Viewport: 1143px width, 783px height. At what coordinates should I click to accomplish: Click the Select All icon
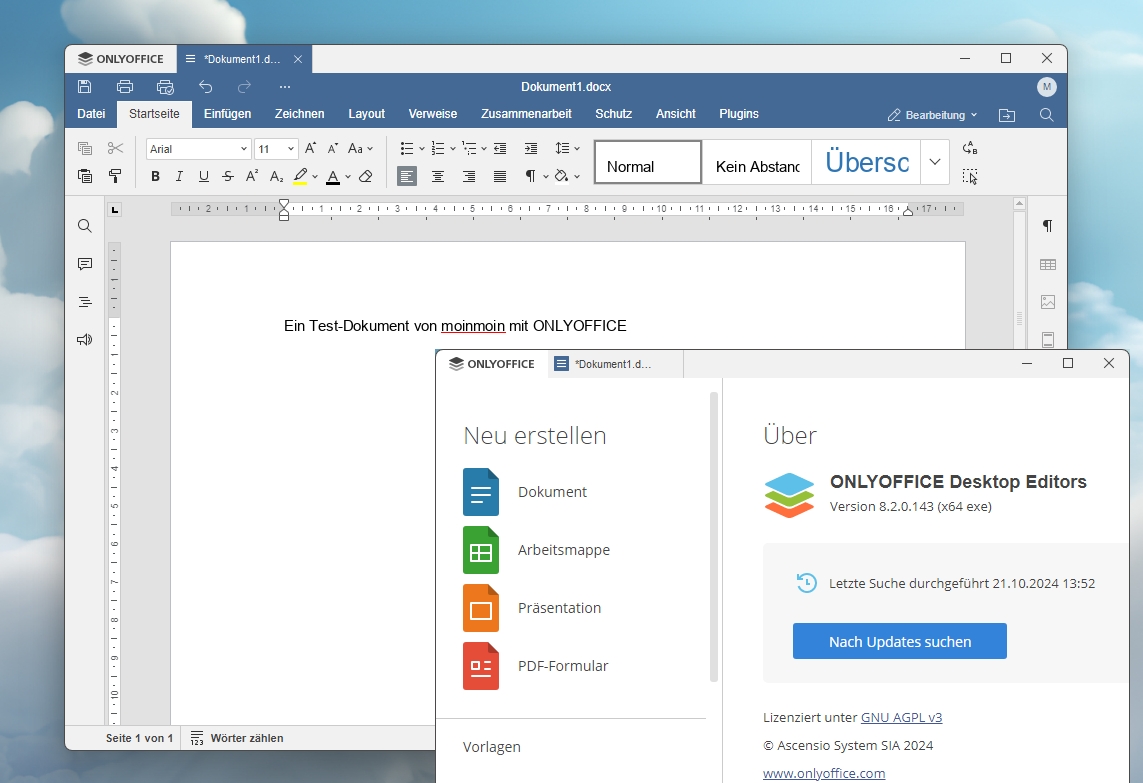[x=970, y=176]
